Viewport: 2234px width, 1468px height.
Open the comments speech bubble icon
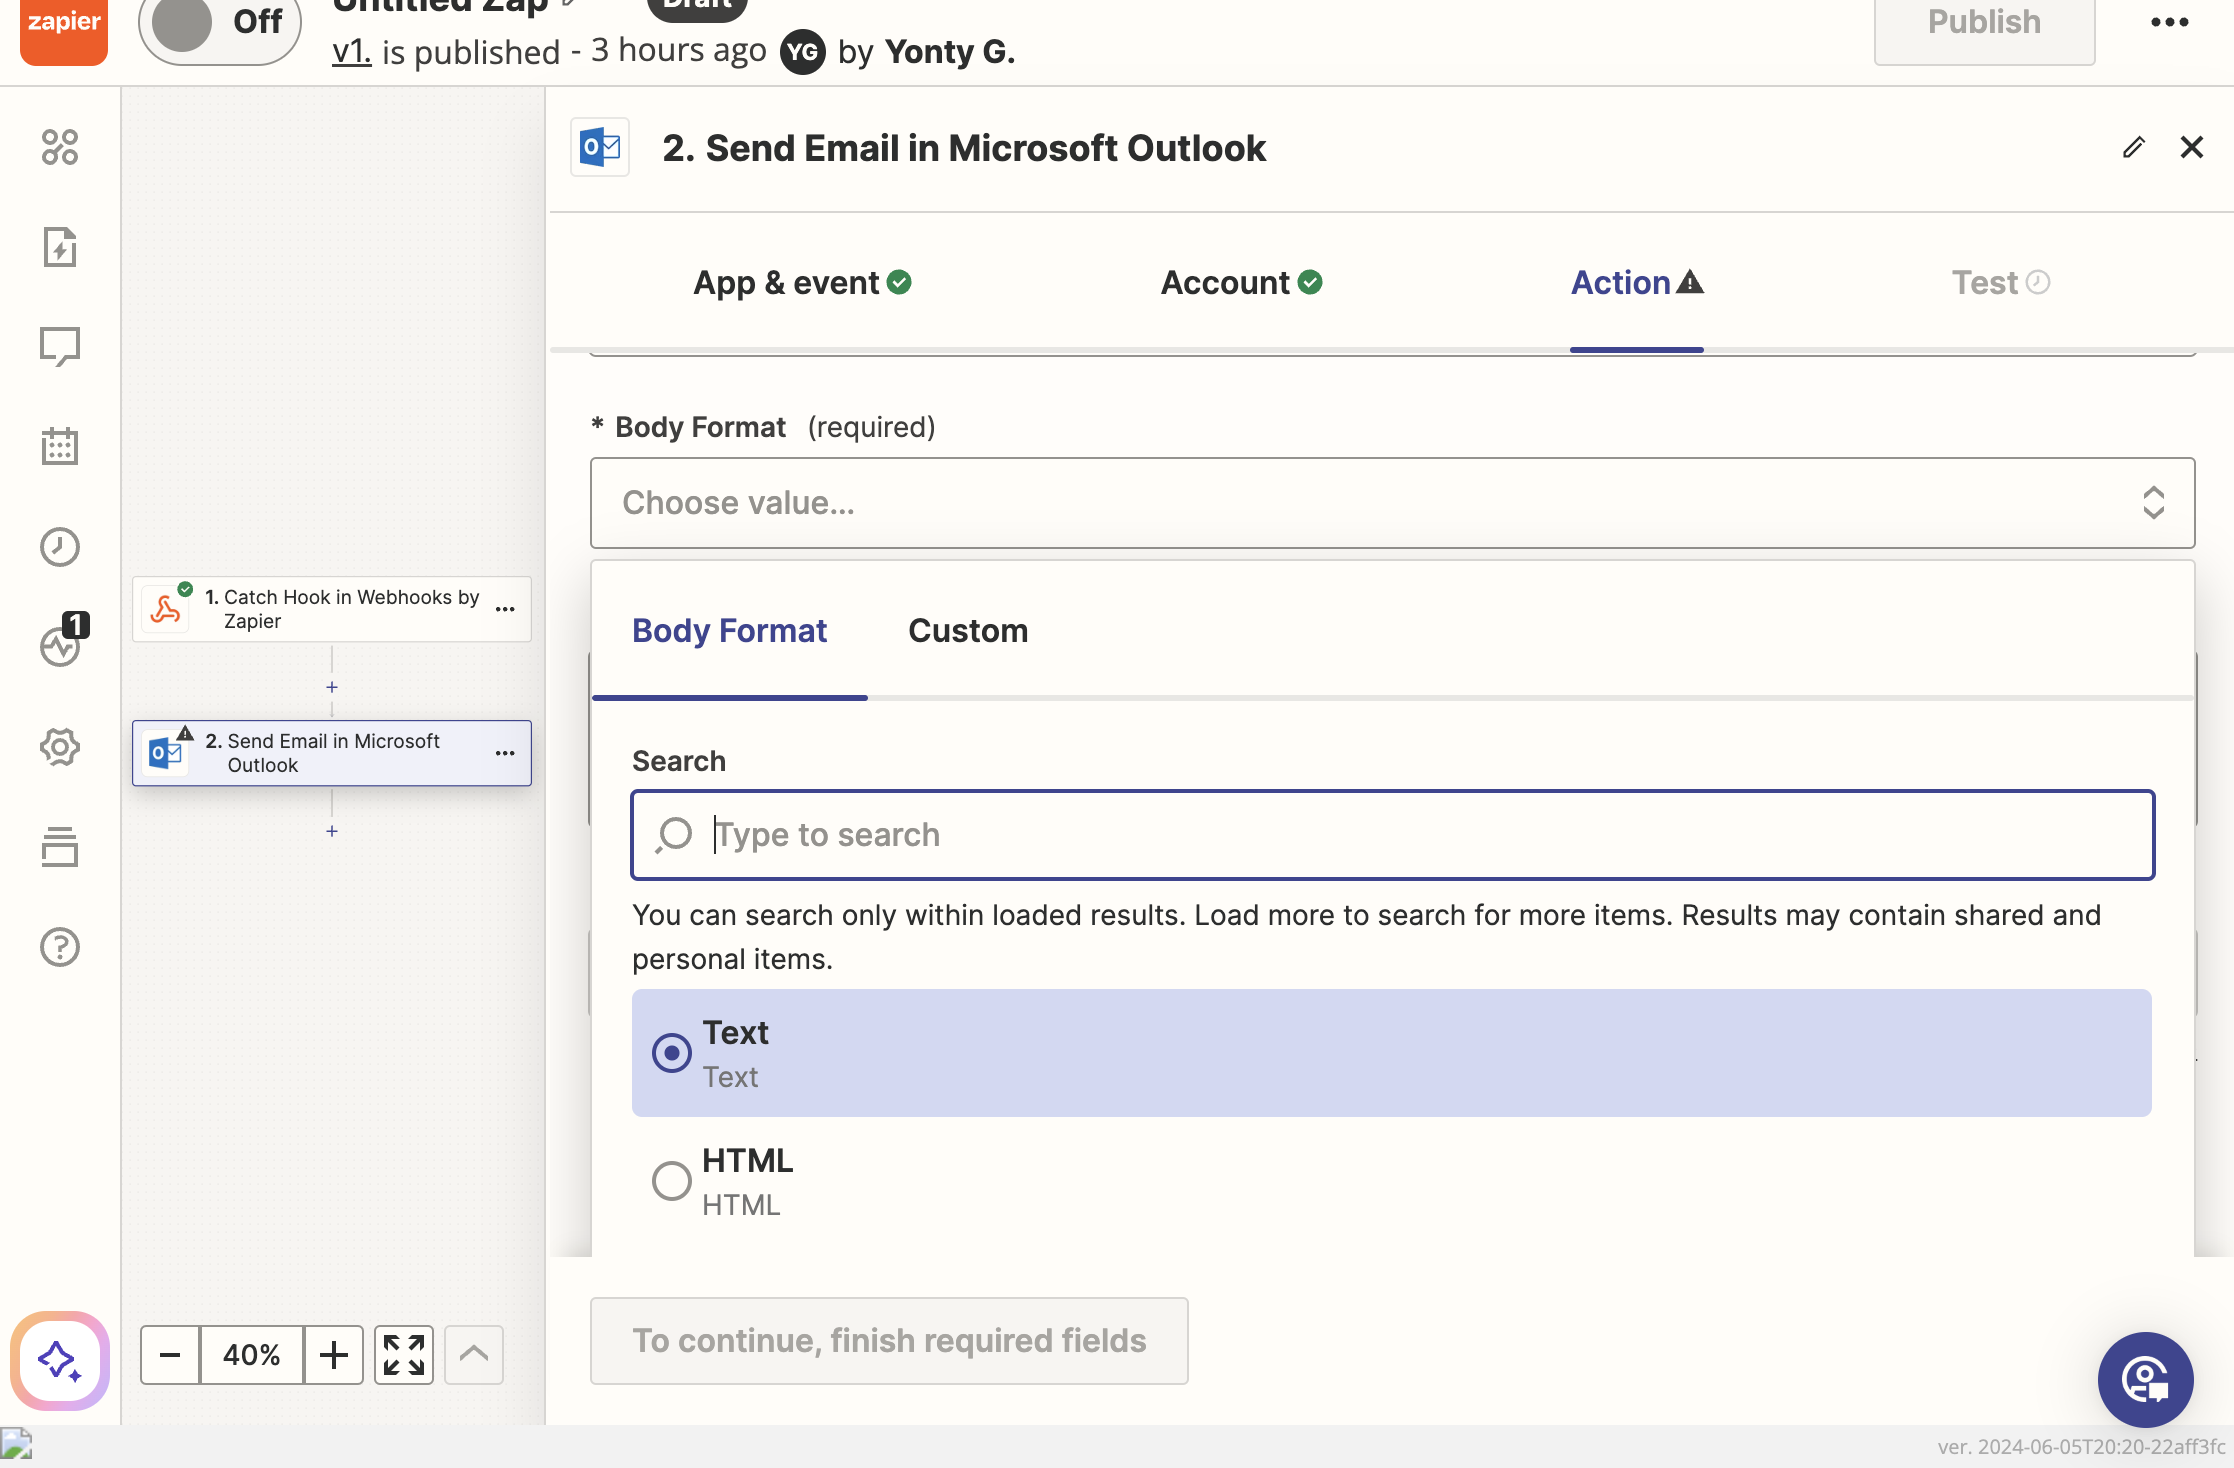pos(60,347)
